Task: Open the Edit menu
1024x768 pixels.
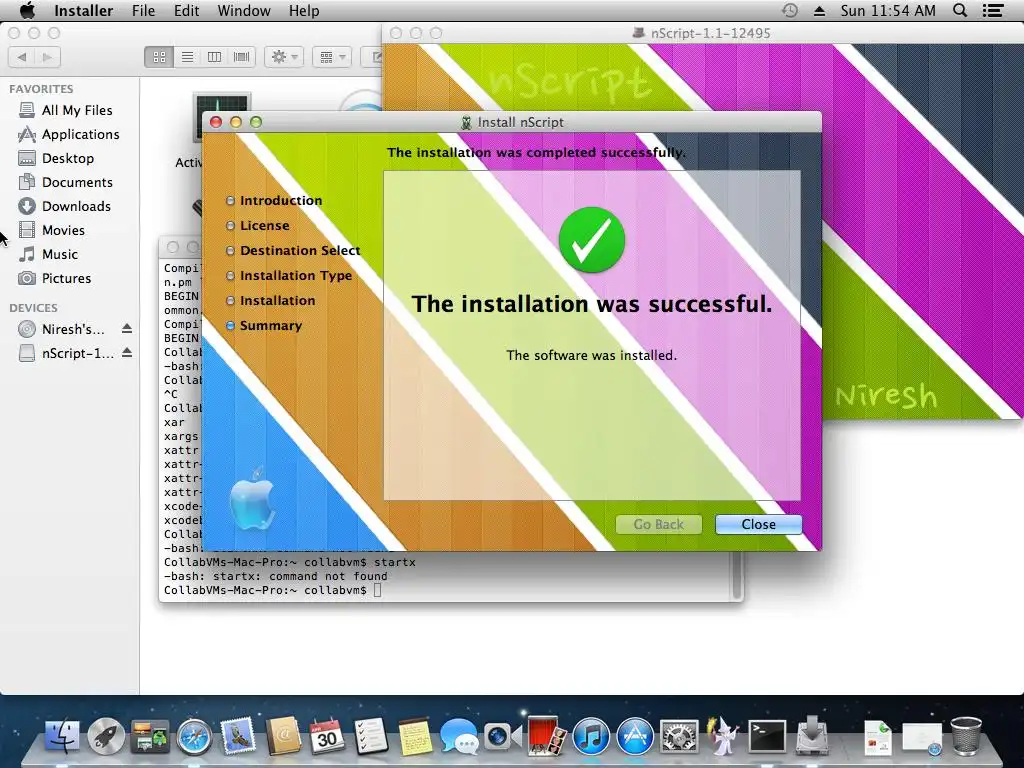Action: [x=186, y=11]
